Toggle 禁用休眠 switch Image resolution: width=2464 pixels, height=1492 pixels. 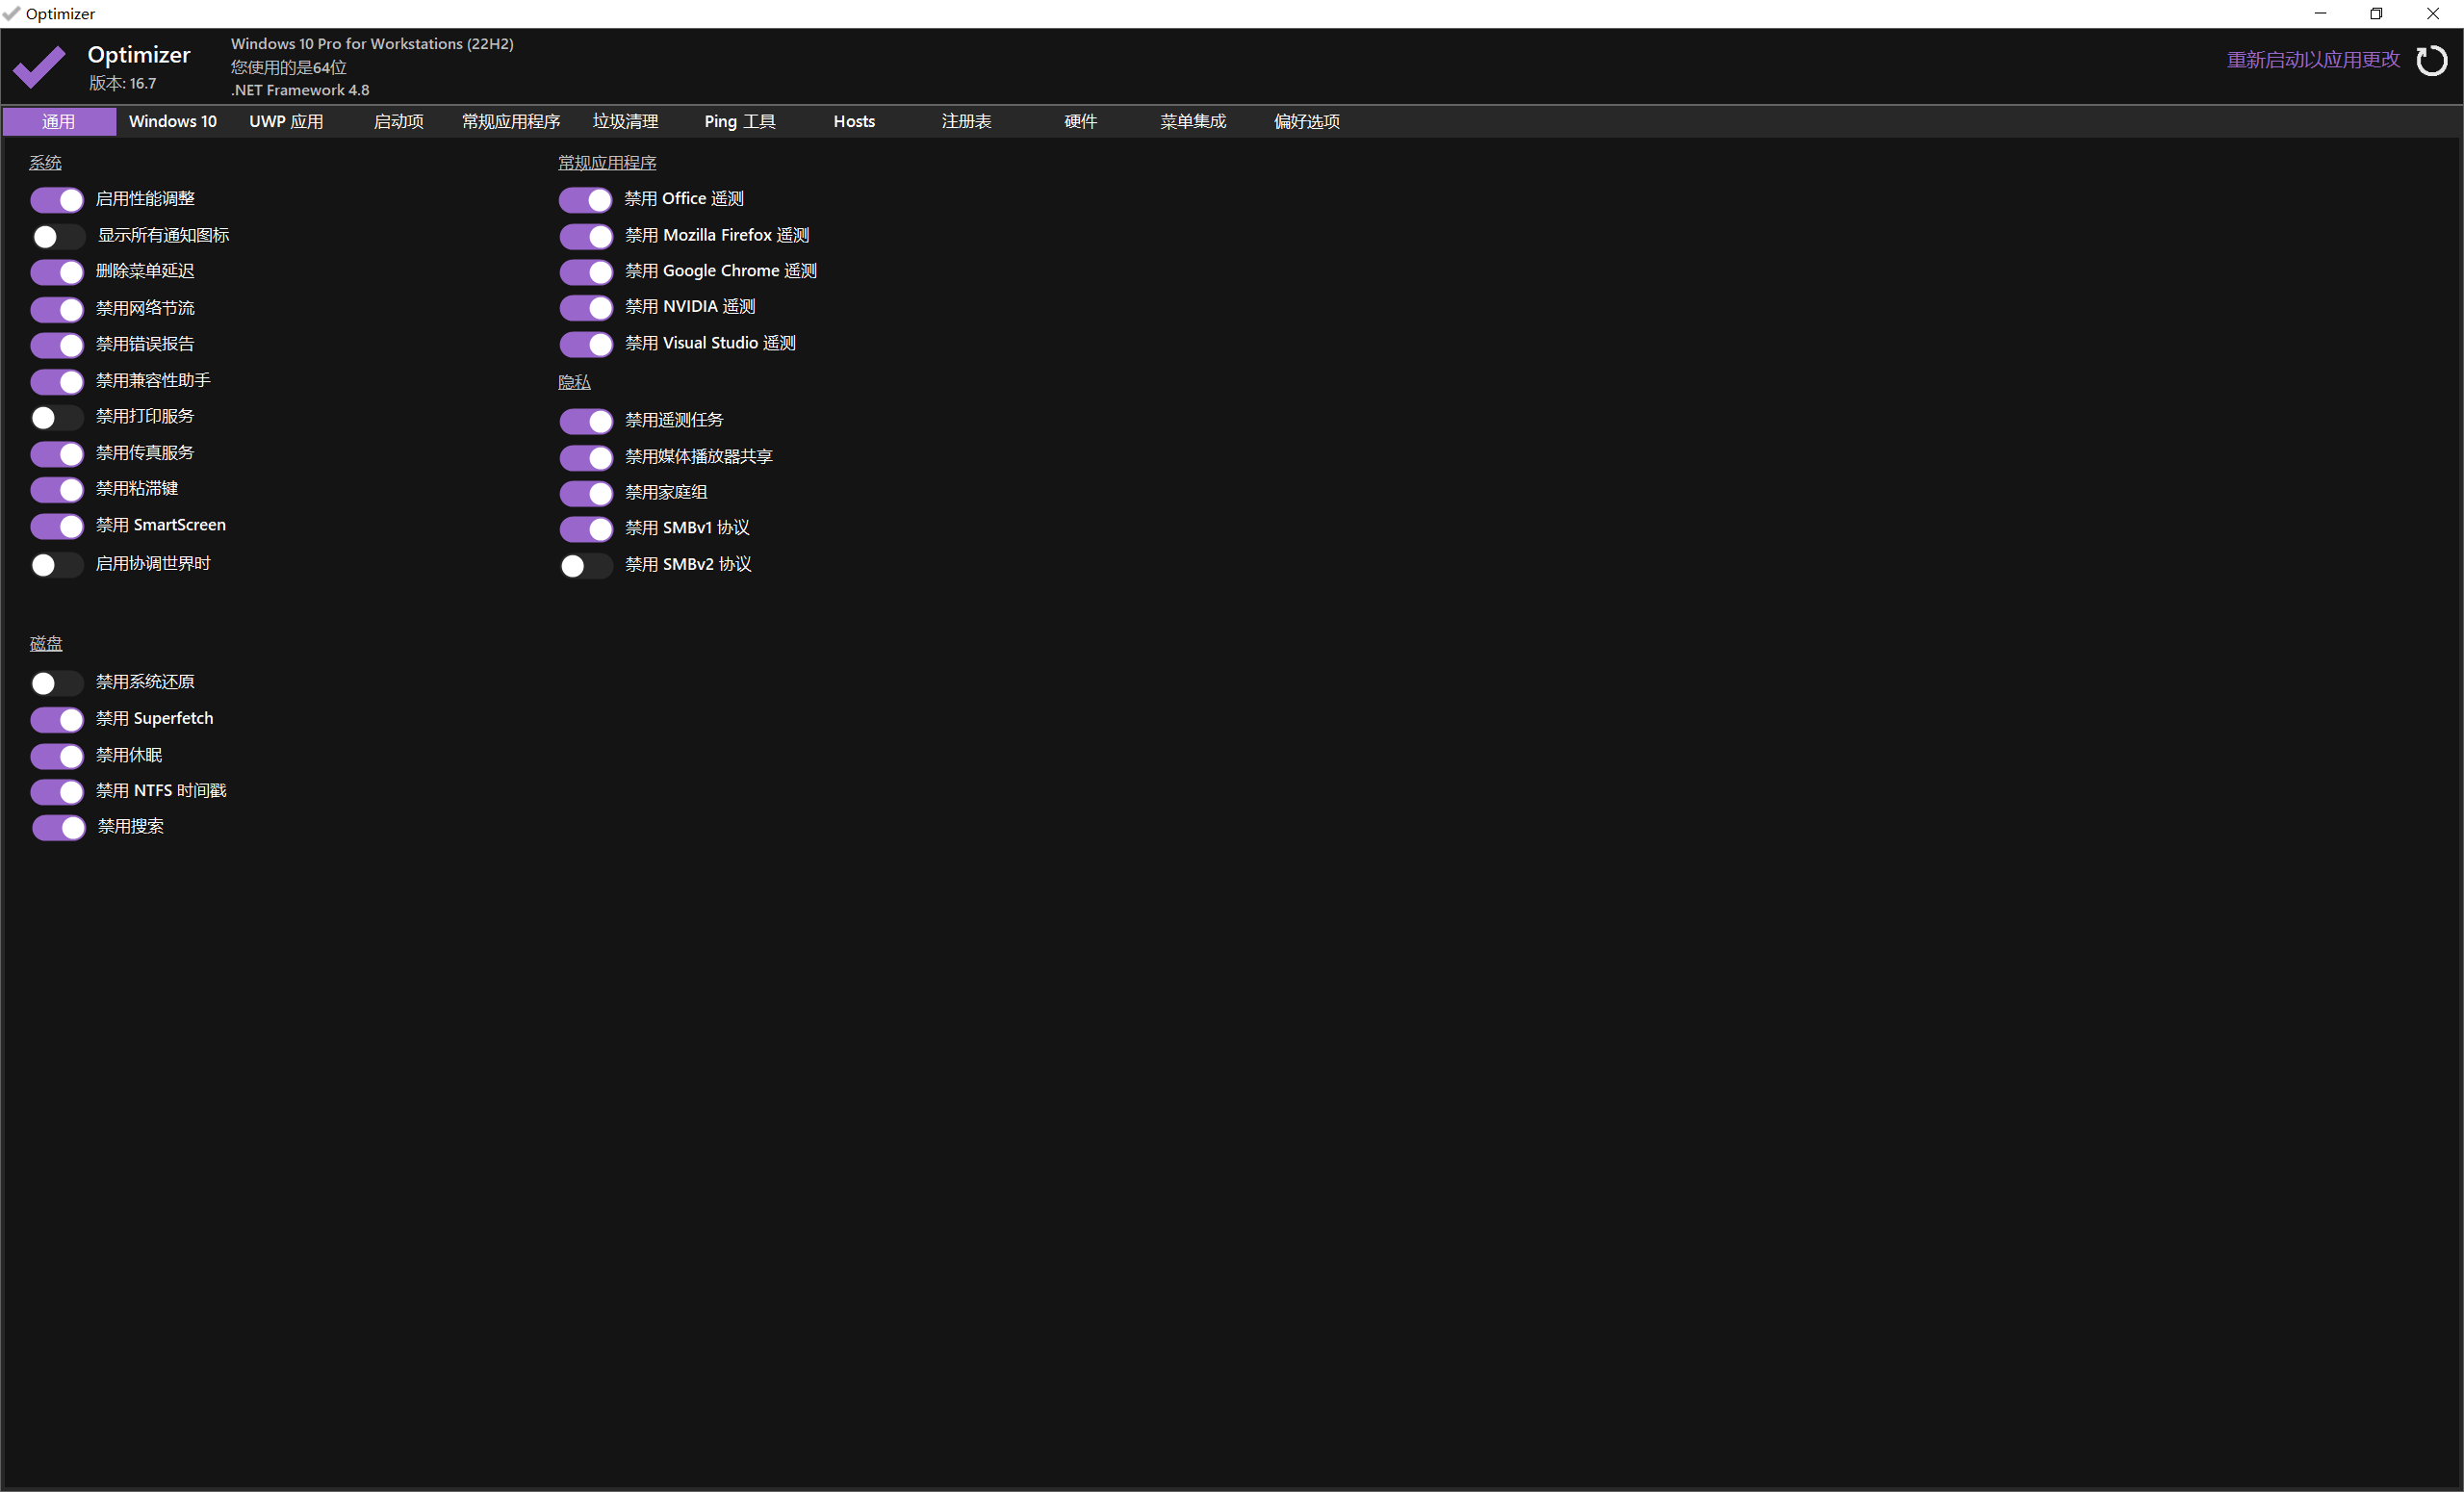point(57,756)
